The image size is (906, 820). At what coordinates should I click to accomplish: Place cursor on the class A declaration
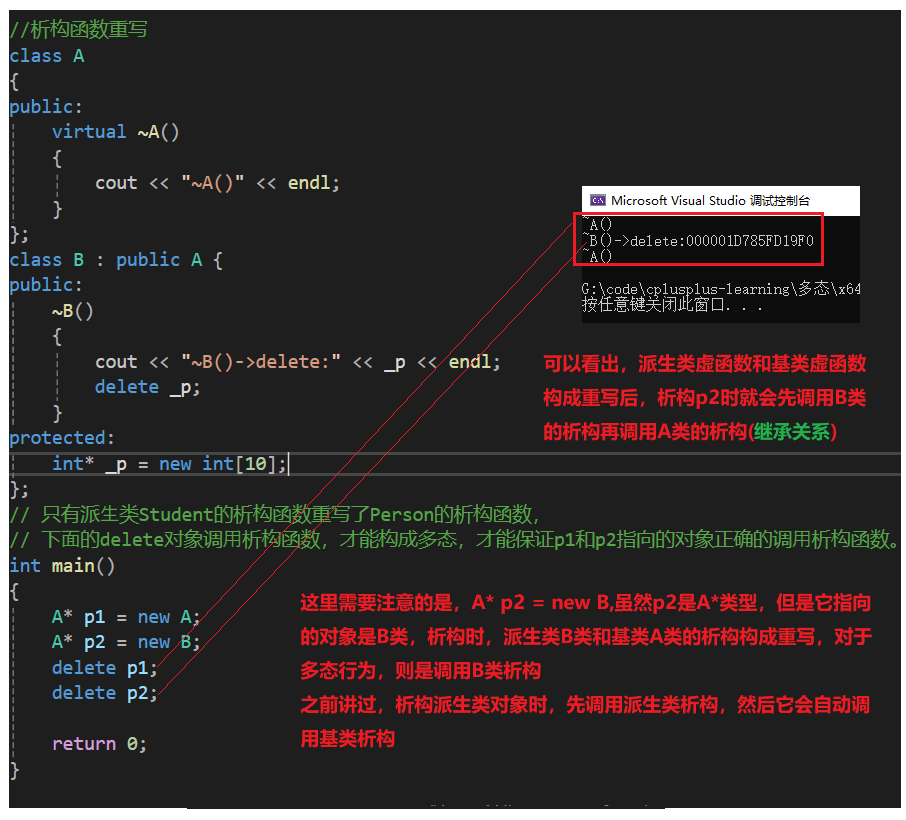point(47,56)
